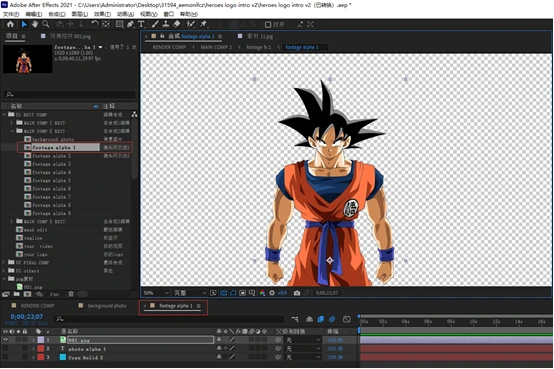
Task: Switch to footage alpha 1 timeline tab
Action: pyautogui.click(x=176, y=306)
